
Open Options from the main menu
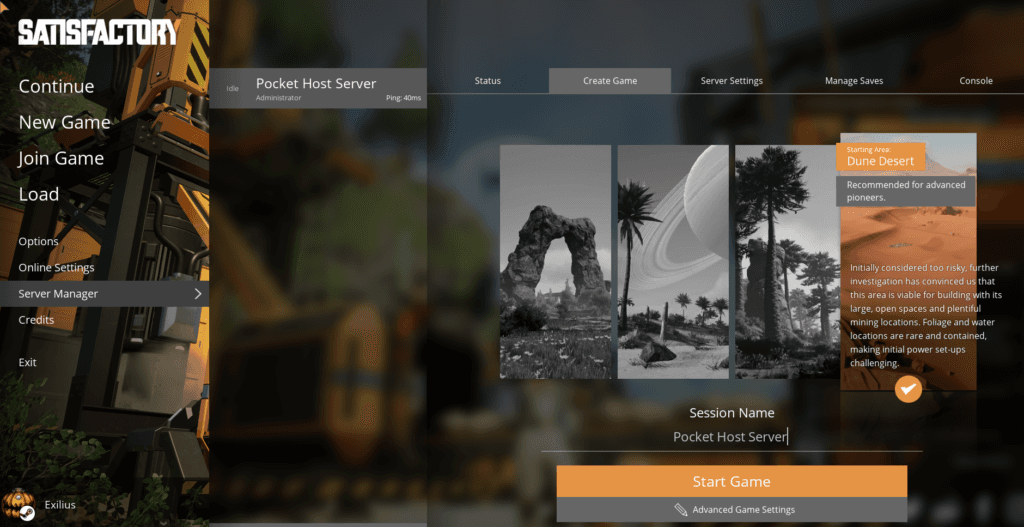pos(39,242)
